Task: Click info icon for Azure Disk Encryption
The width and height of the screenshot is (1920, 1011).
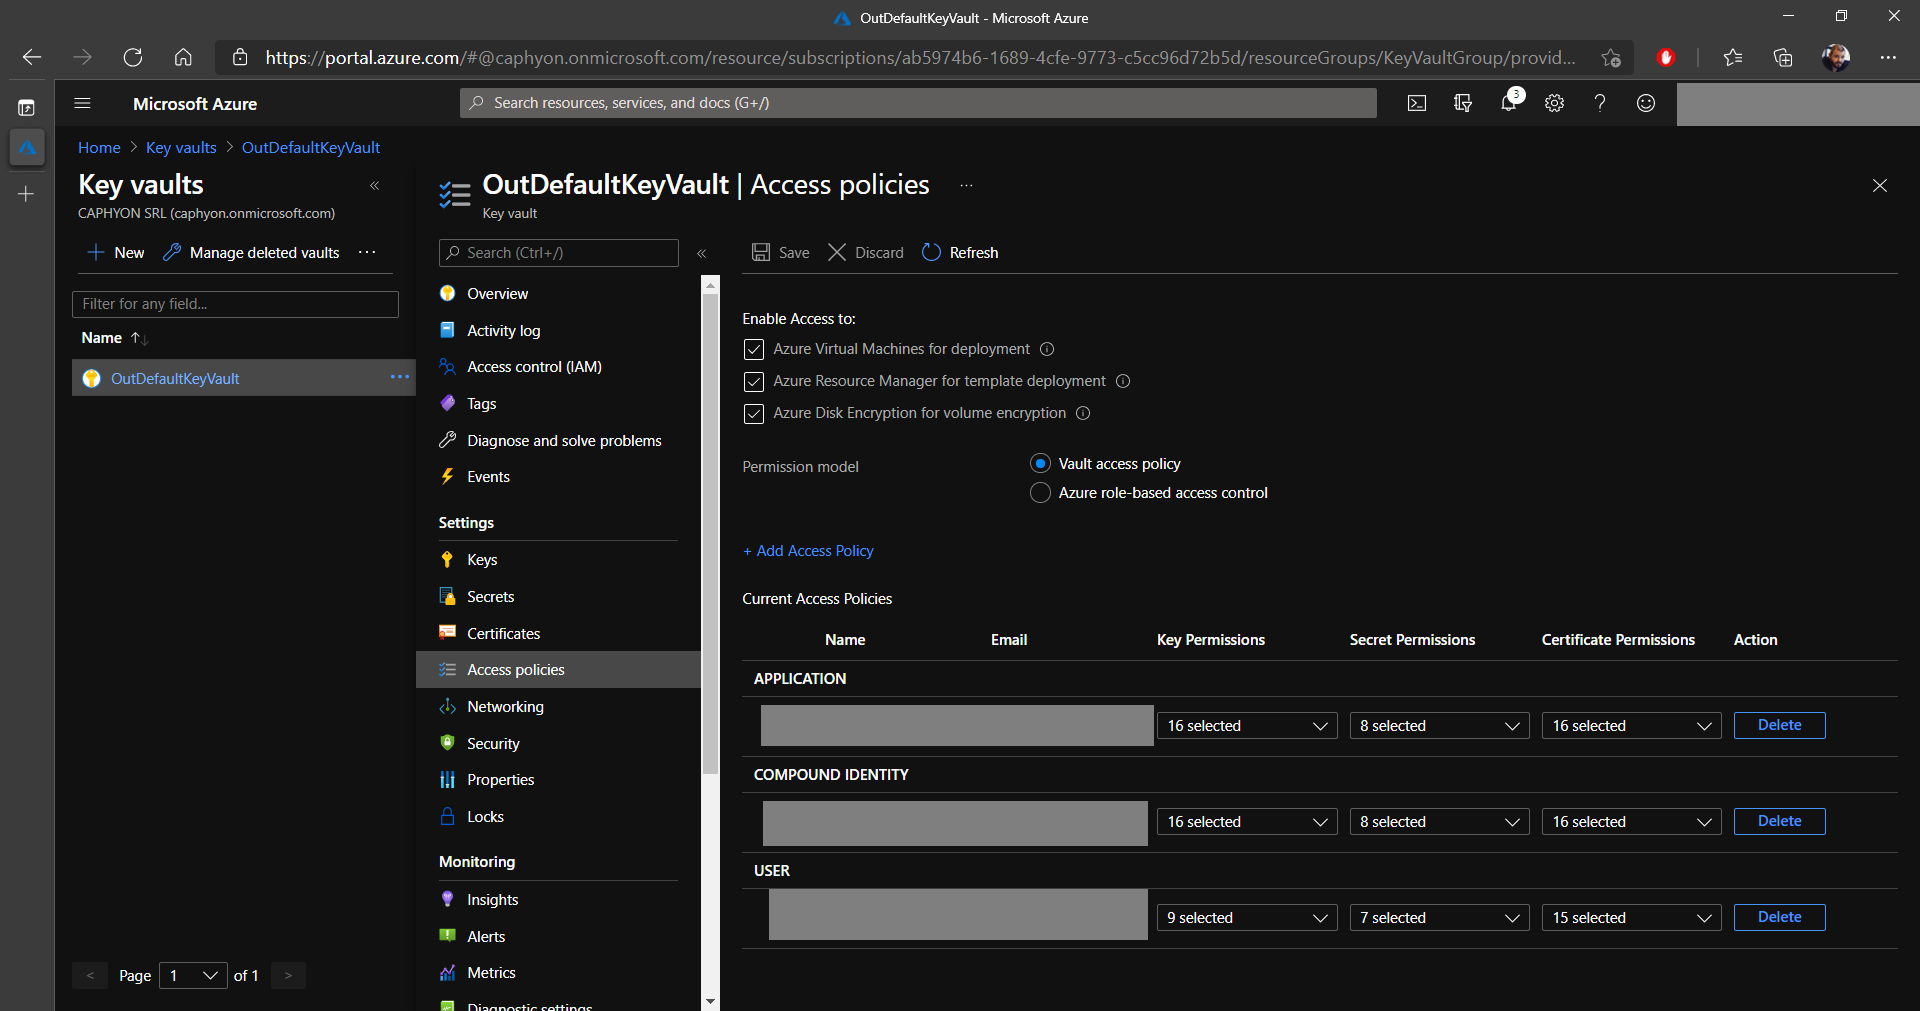Action: (x=1083, y=413)
